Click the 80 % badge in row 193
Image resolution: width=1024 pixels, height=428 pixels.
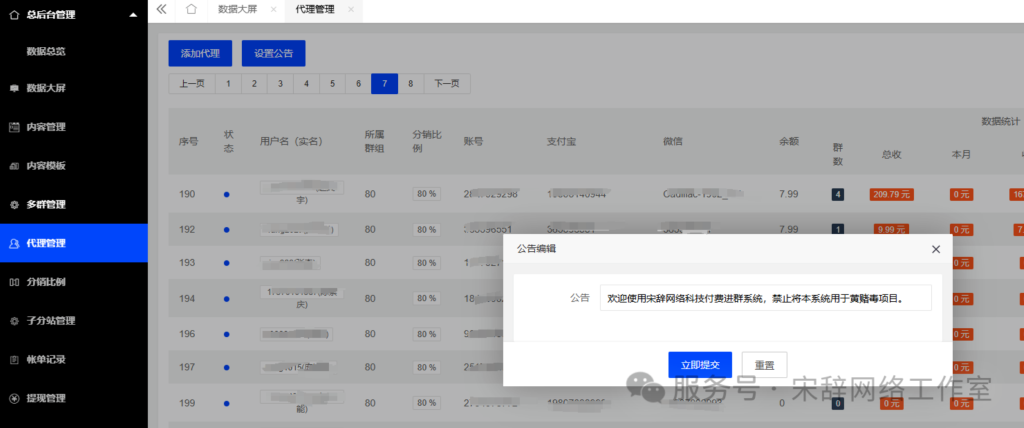(426, 263)
